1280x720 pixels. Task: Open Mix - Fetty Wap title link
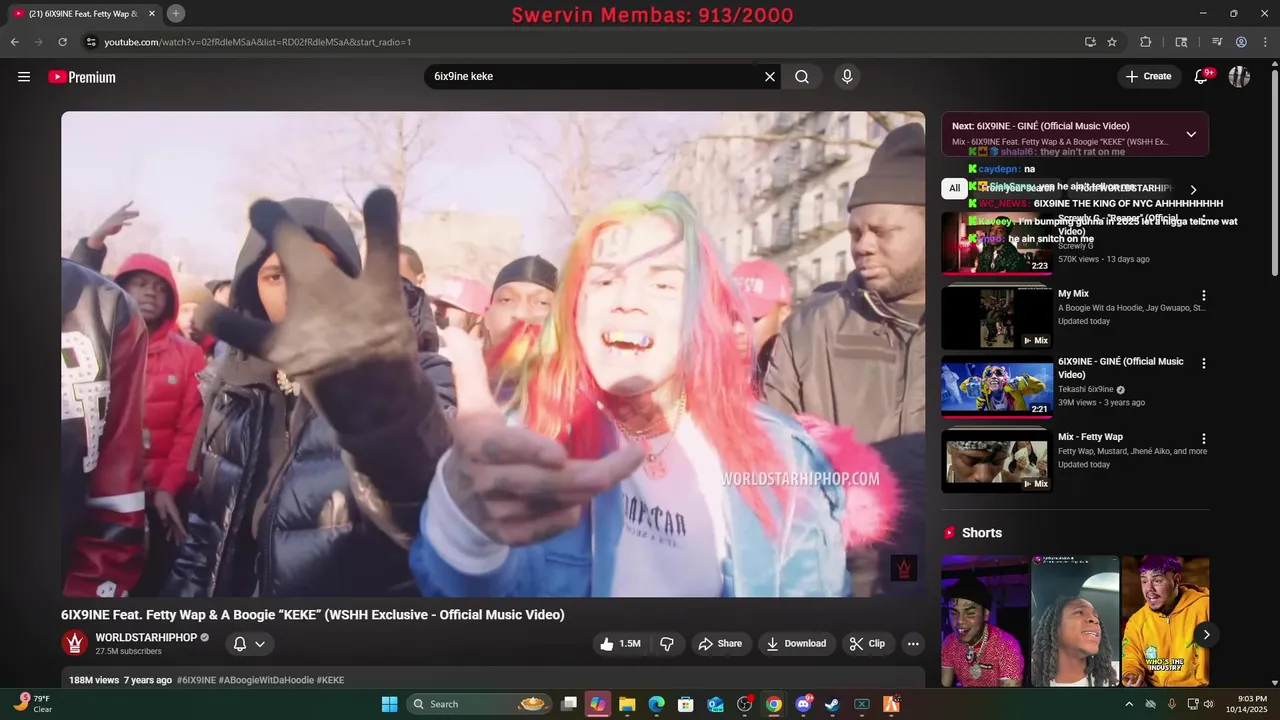[x=1090, y=437]
